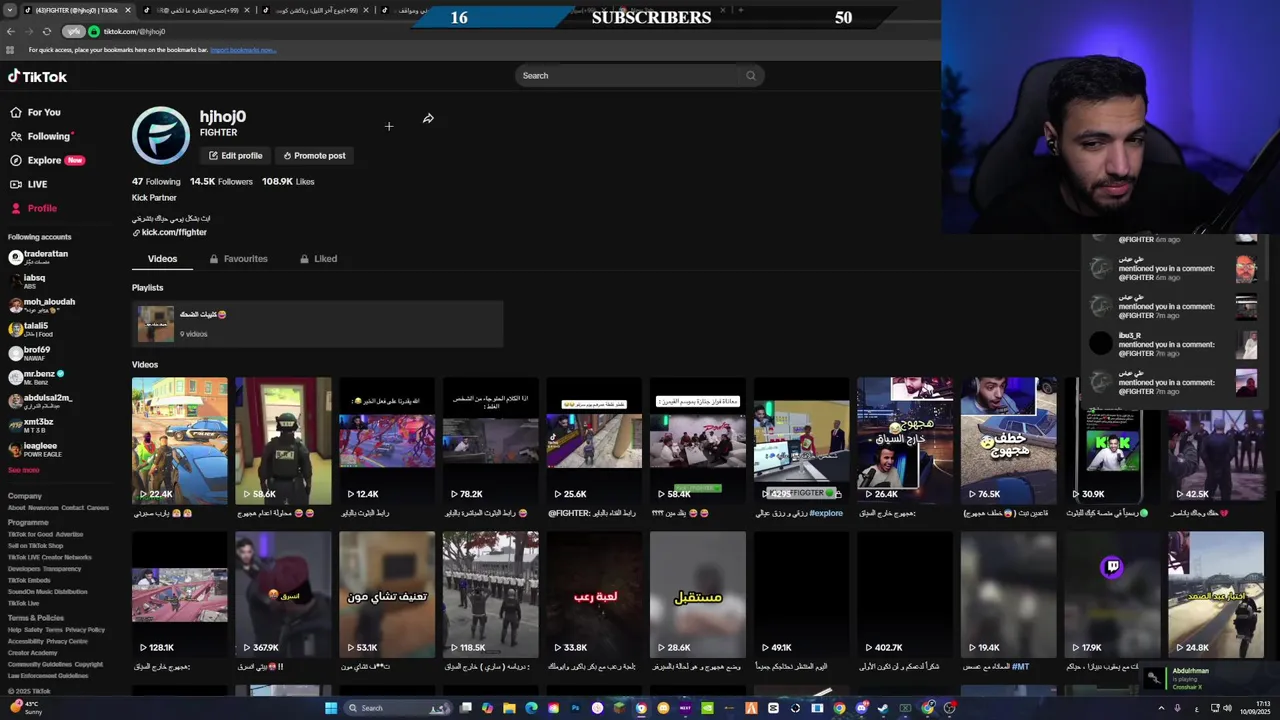Screen dimensions: 1280x720
Task: Click the Windows taskbar search box
Action: click(398, 708)
